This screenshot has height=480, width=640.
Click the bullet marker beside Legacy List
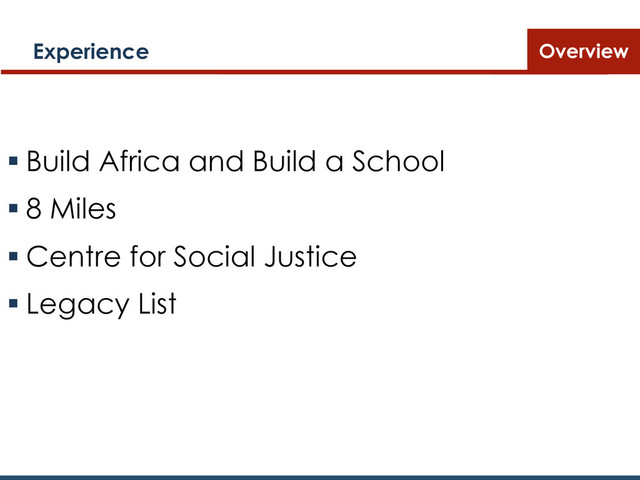click(13, 303)
